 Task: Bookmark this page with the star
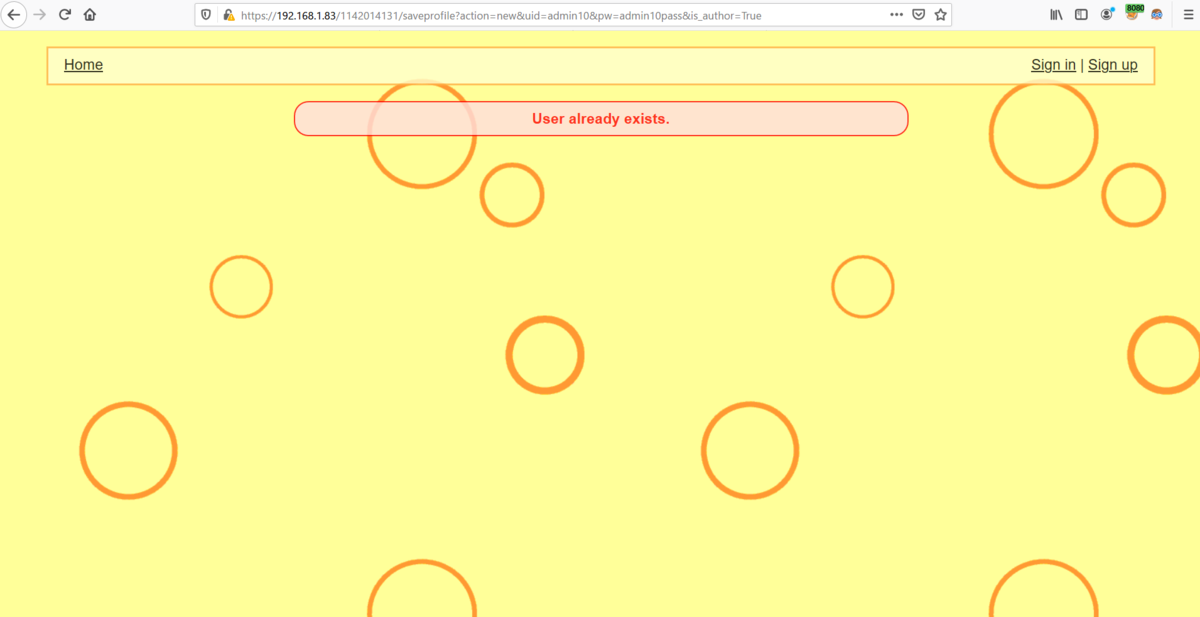click(x=940, y=15)
